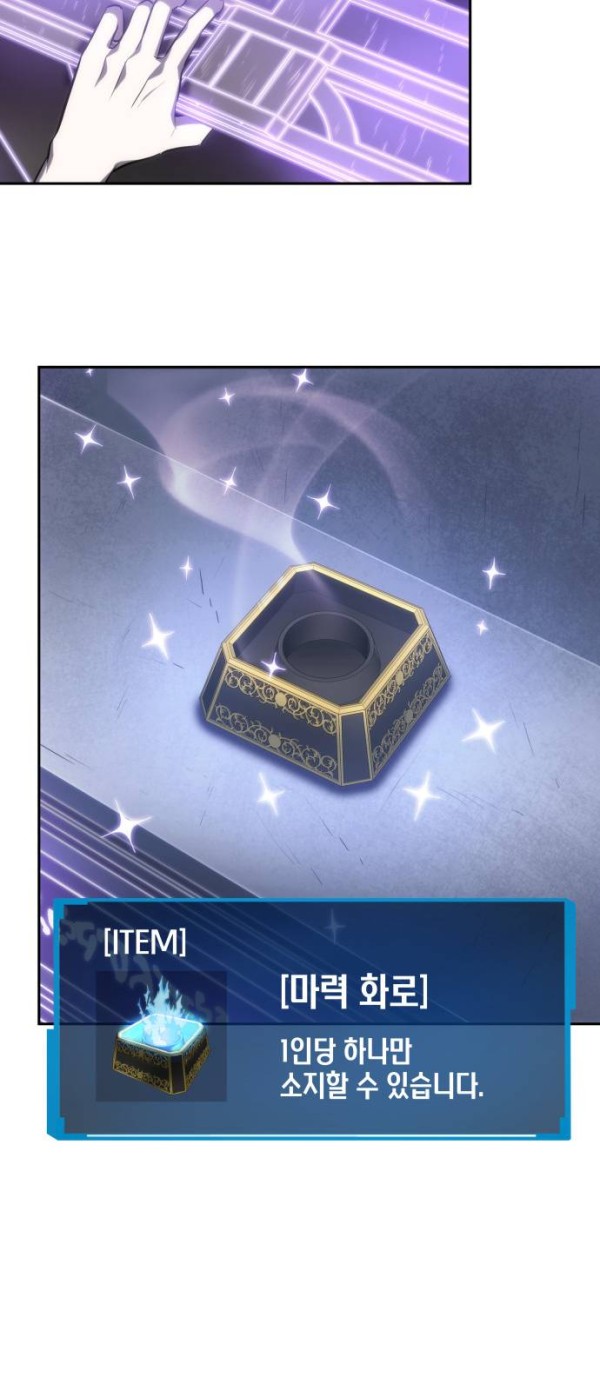Image resolution: width=600 pixels, height=1391 pixels.
Task: Select the [마력 화로] item name
Action: [x=354, y=991]
